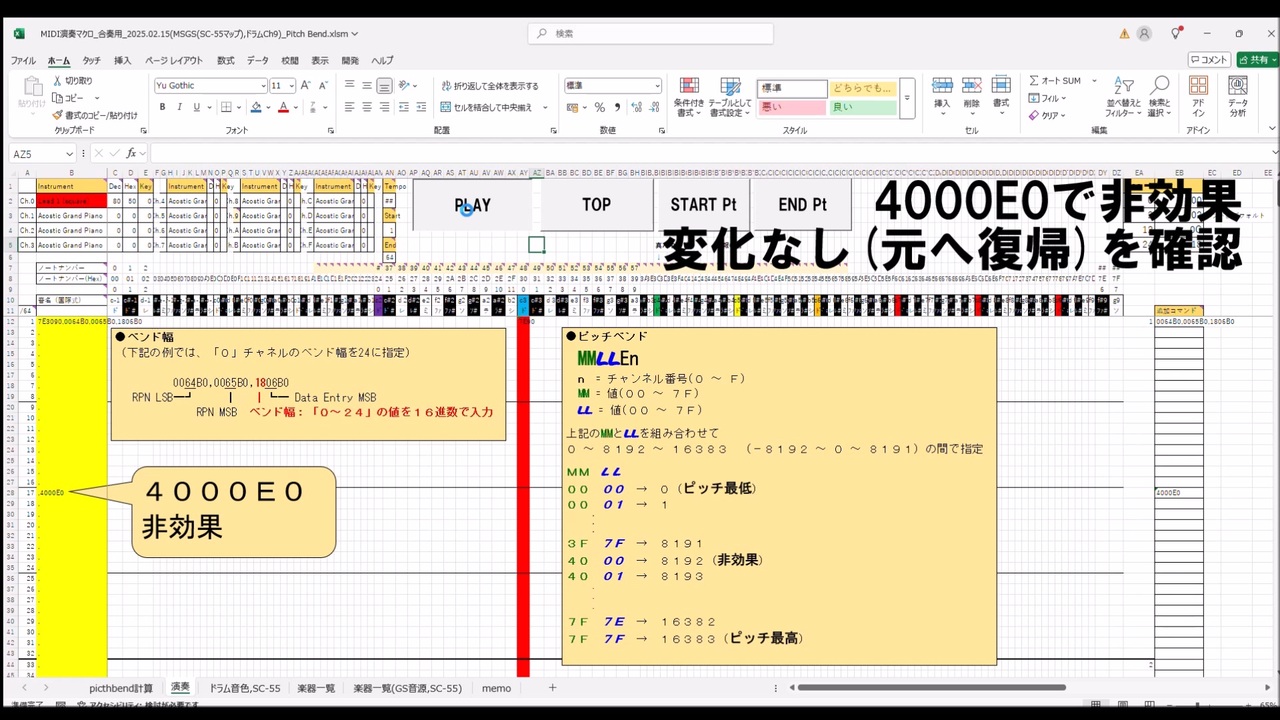
Task: Open conditional formatting (条件付き書式)
Action: pos(690,95)
